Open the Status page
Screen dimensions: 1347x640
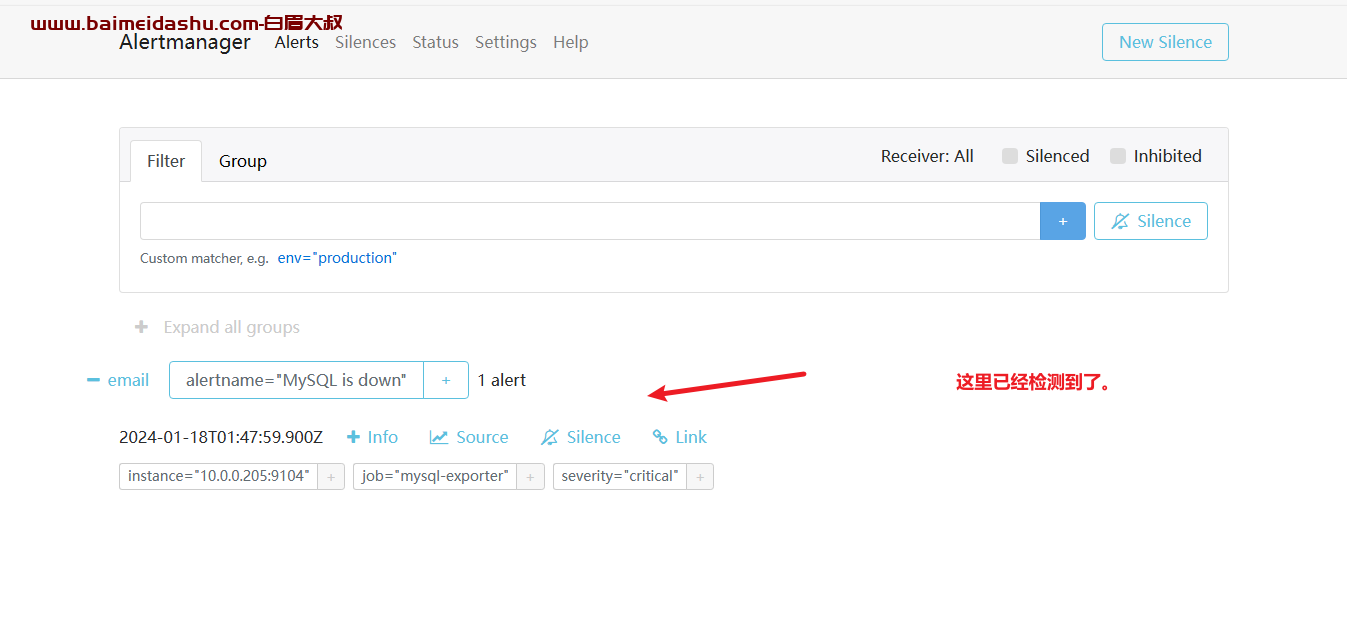point(435,42)
